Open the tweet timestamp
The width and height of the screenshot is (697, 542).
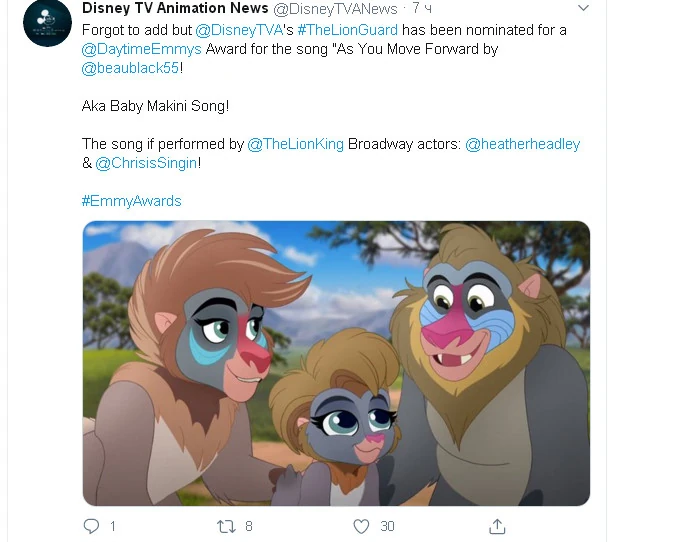[x=421, y=8]
